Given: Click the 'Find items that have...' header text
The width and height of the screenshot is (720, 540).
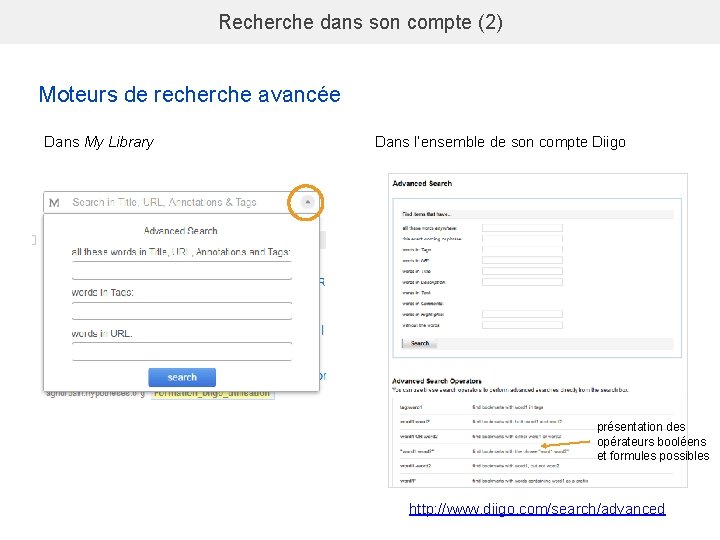Looking at the screenshot, I should point(427,214).
